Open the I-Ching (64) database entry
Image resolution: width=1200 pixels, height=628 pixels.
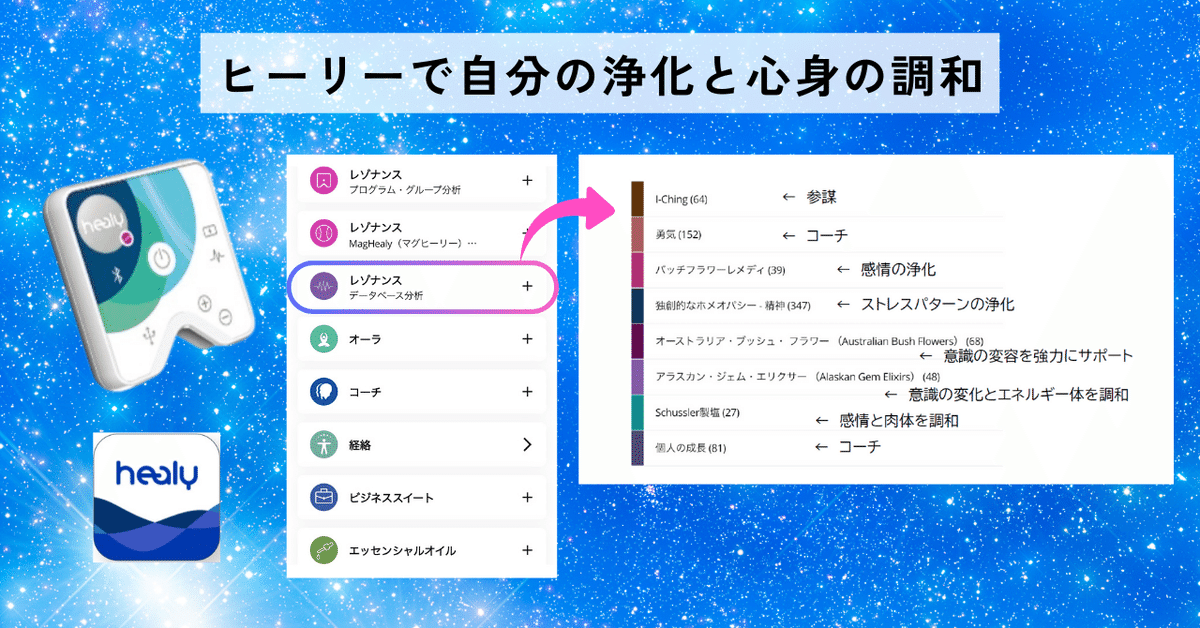coord(681,199)
